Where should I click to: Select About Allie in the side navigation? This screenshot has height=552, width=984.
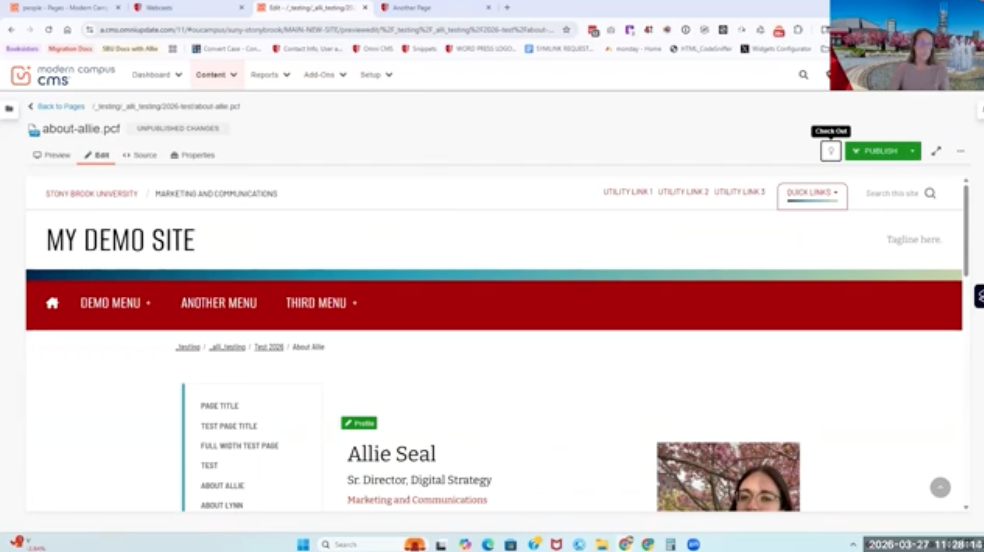pos(222,486)
